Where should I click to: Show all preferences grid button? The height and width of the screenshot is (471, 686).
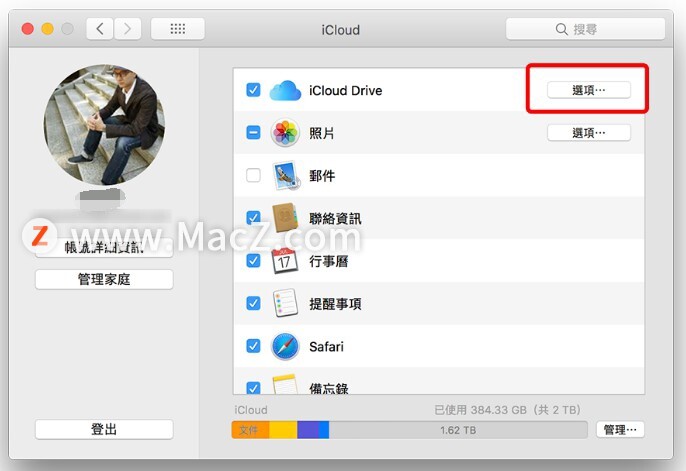pyautogui.click(x=178, y=29)
